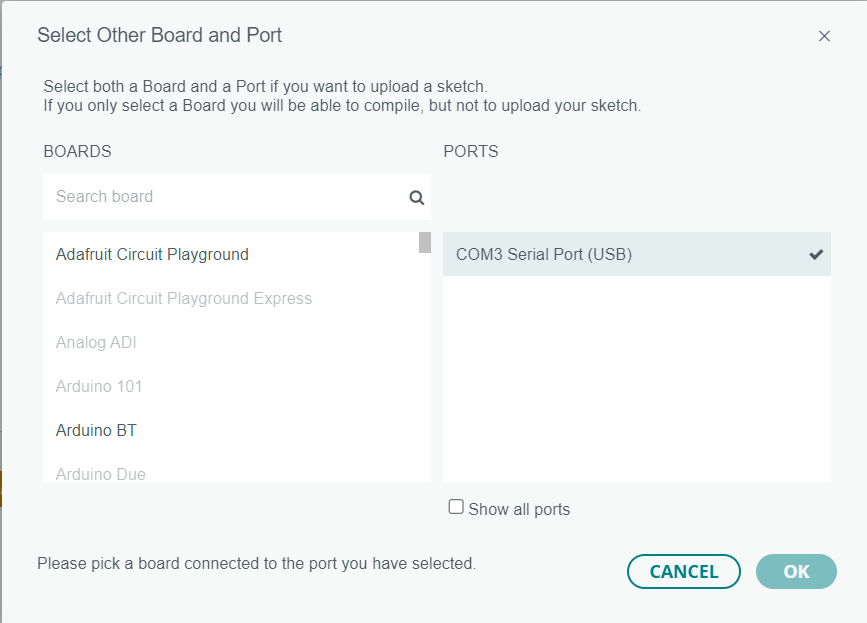The image size is (867, 623).
Task: Click the search magnifier icon
Action: (417, 197)
